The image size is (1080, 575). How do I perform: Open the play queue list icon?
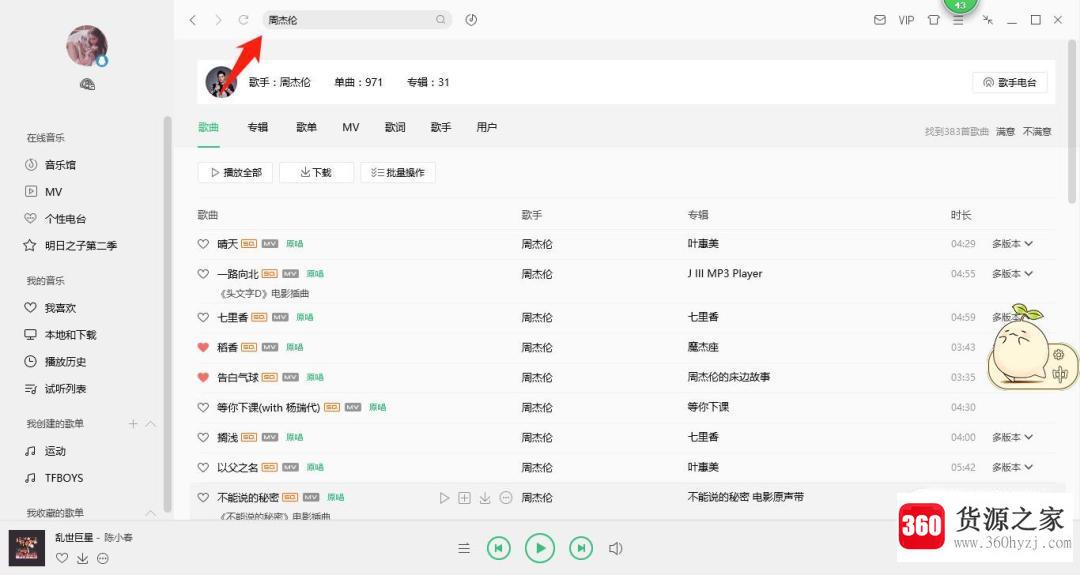(x=464, y=548)
